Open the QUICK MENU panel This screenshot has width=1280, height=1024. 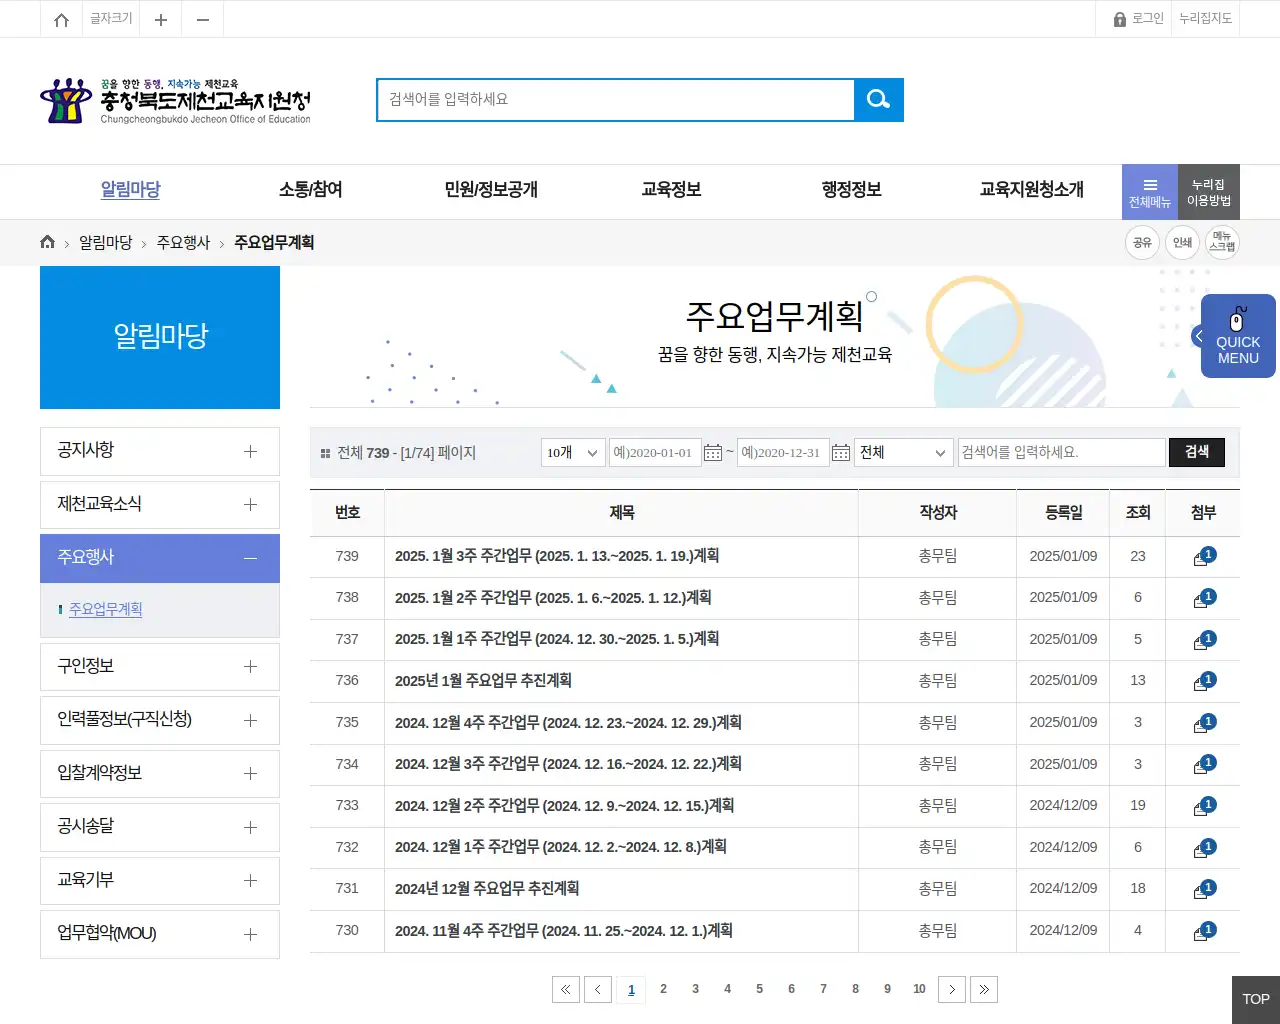click(x=1237, y=336)
